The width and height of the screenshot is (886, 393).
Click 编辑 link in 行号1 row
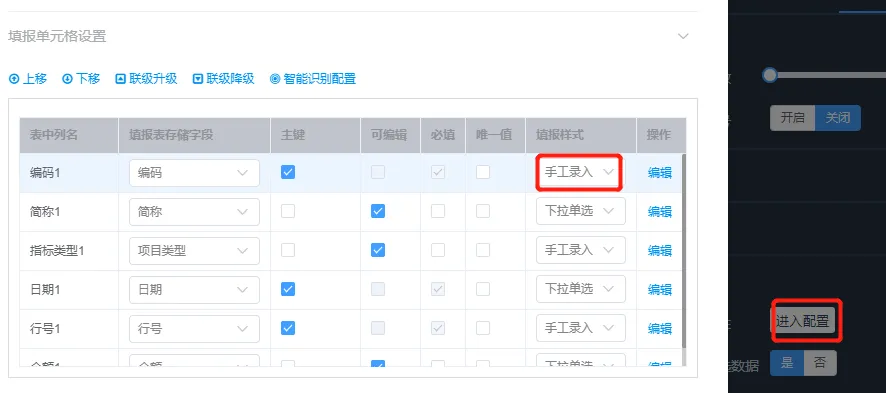[659, 329]
